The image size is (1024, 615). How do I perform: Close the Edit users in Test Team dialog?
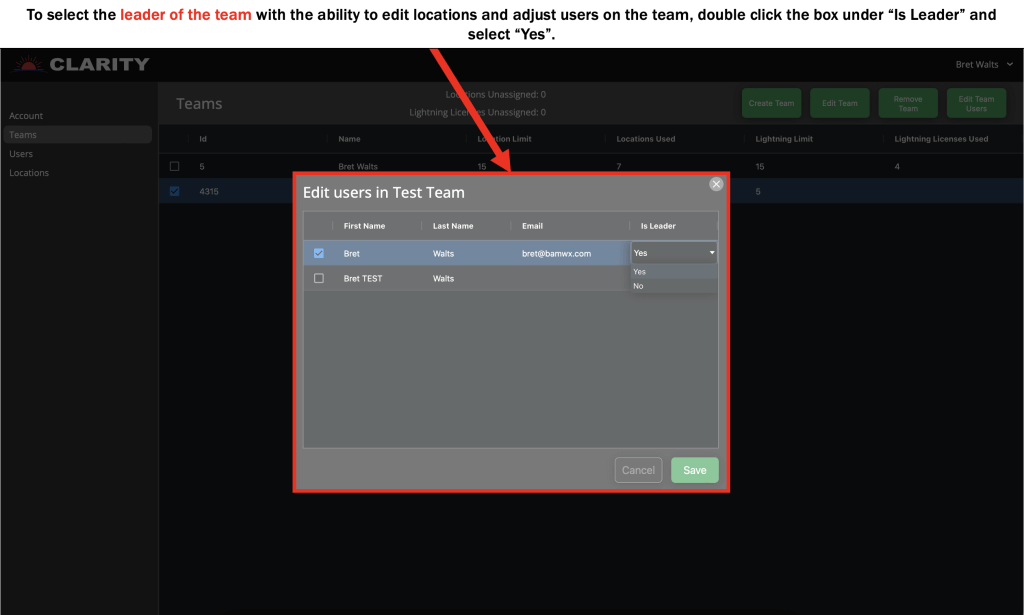click(x=716, y=184)
